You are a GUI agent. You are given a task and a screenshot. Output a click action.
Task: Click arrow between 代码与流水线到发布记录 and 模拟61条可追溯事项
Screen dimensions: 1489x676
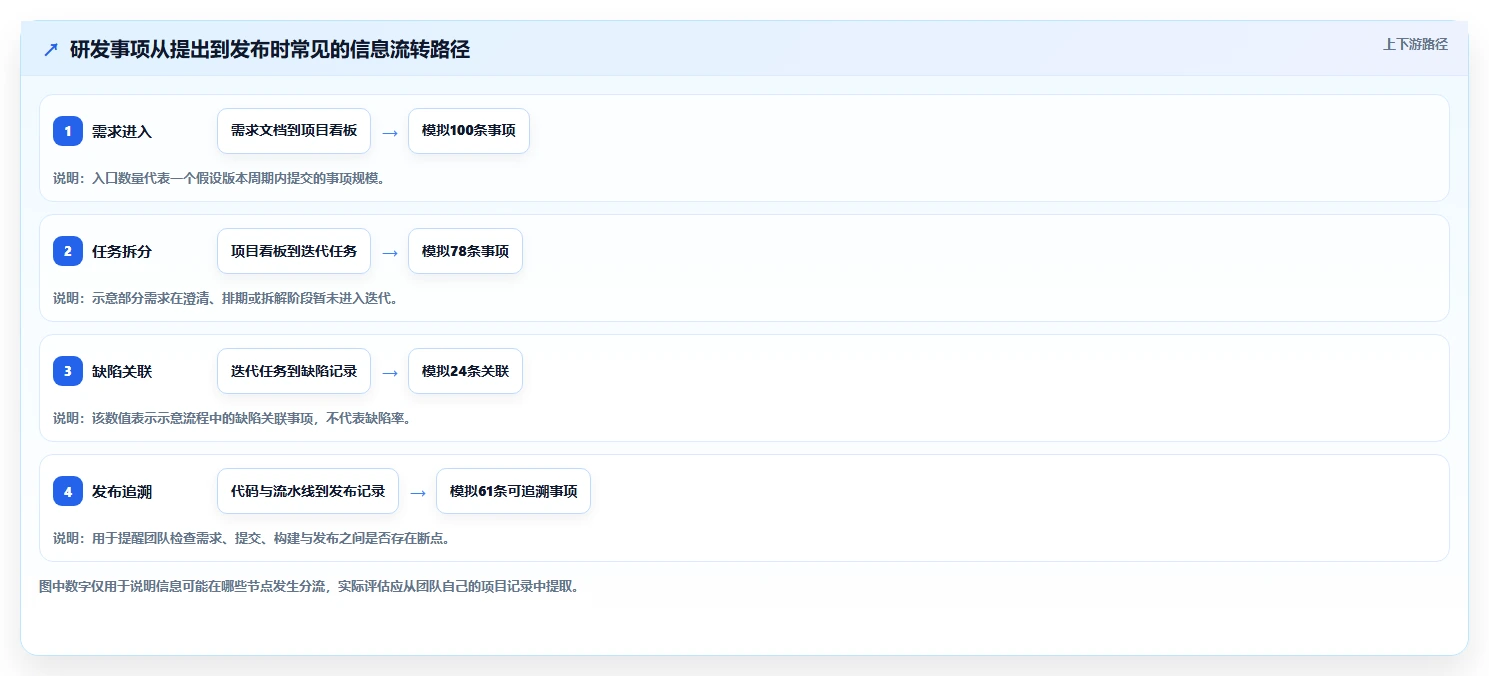418,492
